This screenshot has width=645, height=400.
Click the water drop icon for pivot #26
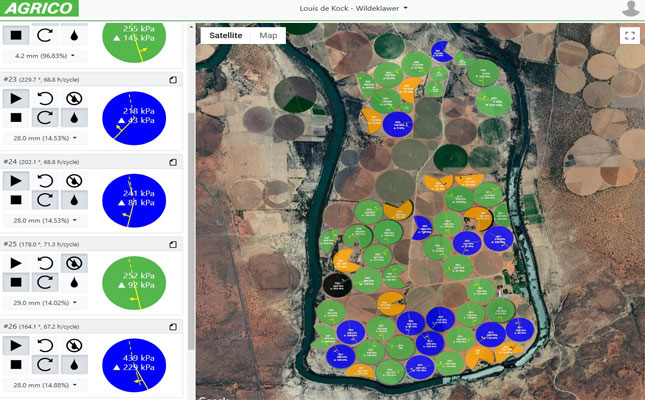click(x=74, y=365)
